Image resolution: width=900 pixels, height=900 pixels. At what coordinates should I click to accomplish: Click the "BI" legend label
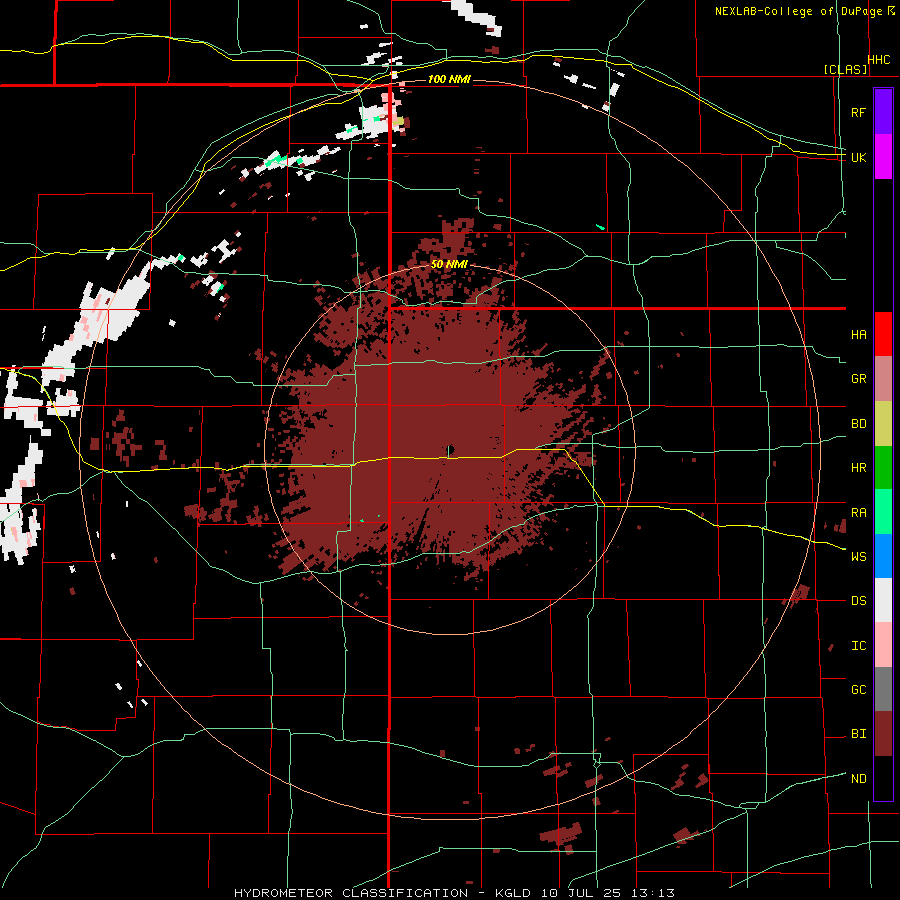pyautogui.click(x=858, y=734)
